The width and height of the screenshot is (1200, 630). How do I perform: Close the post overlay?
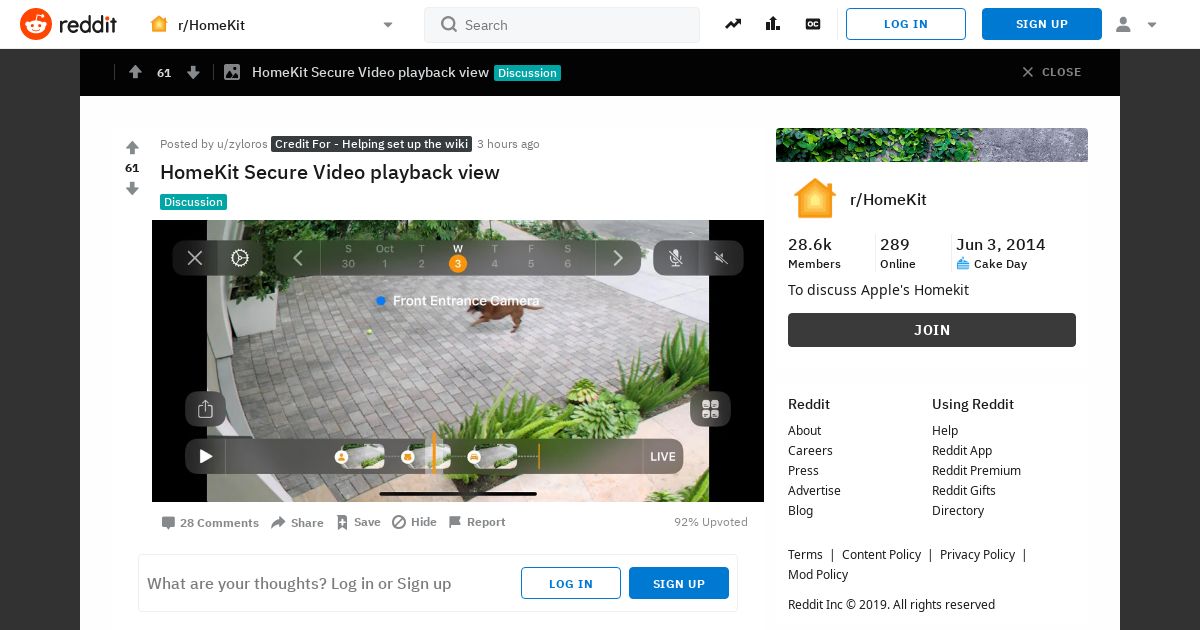coord(1051,72)
